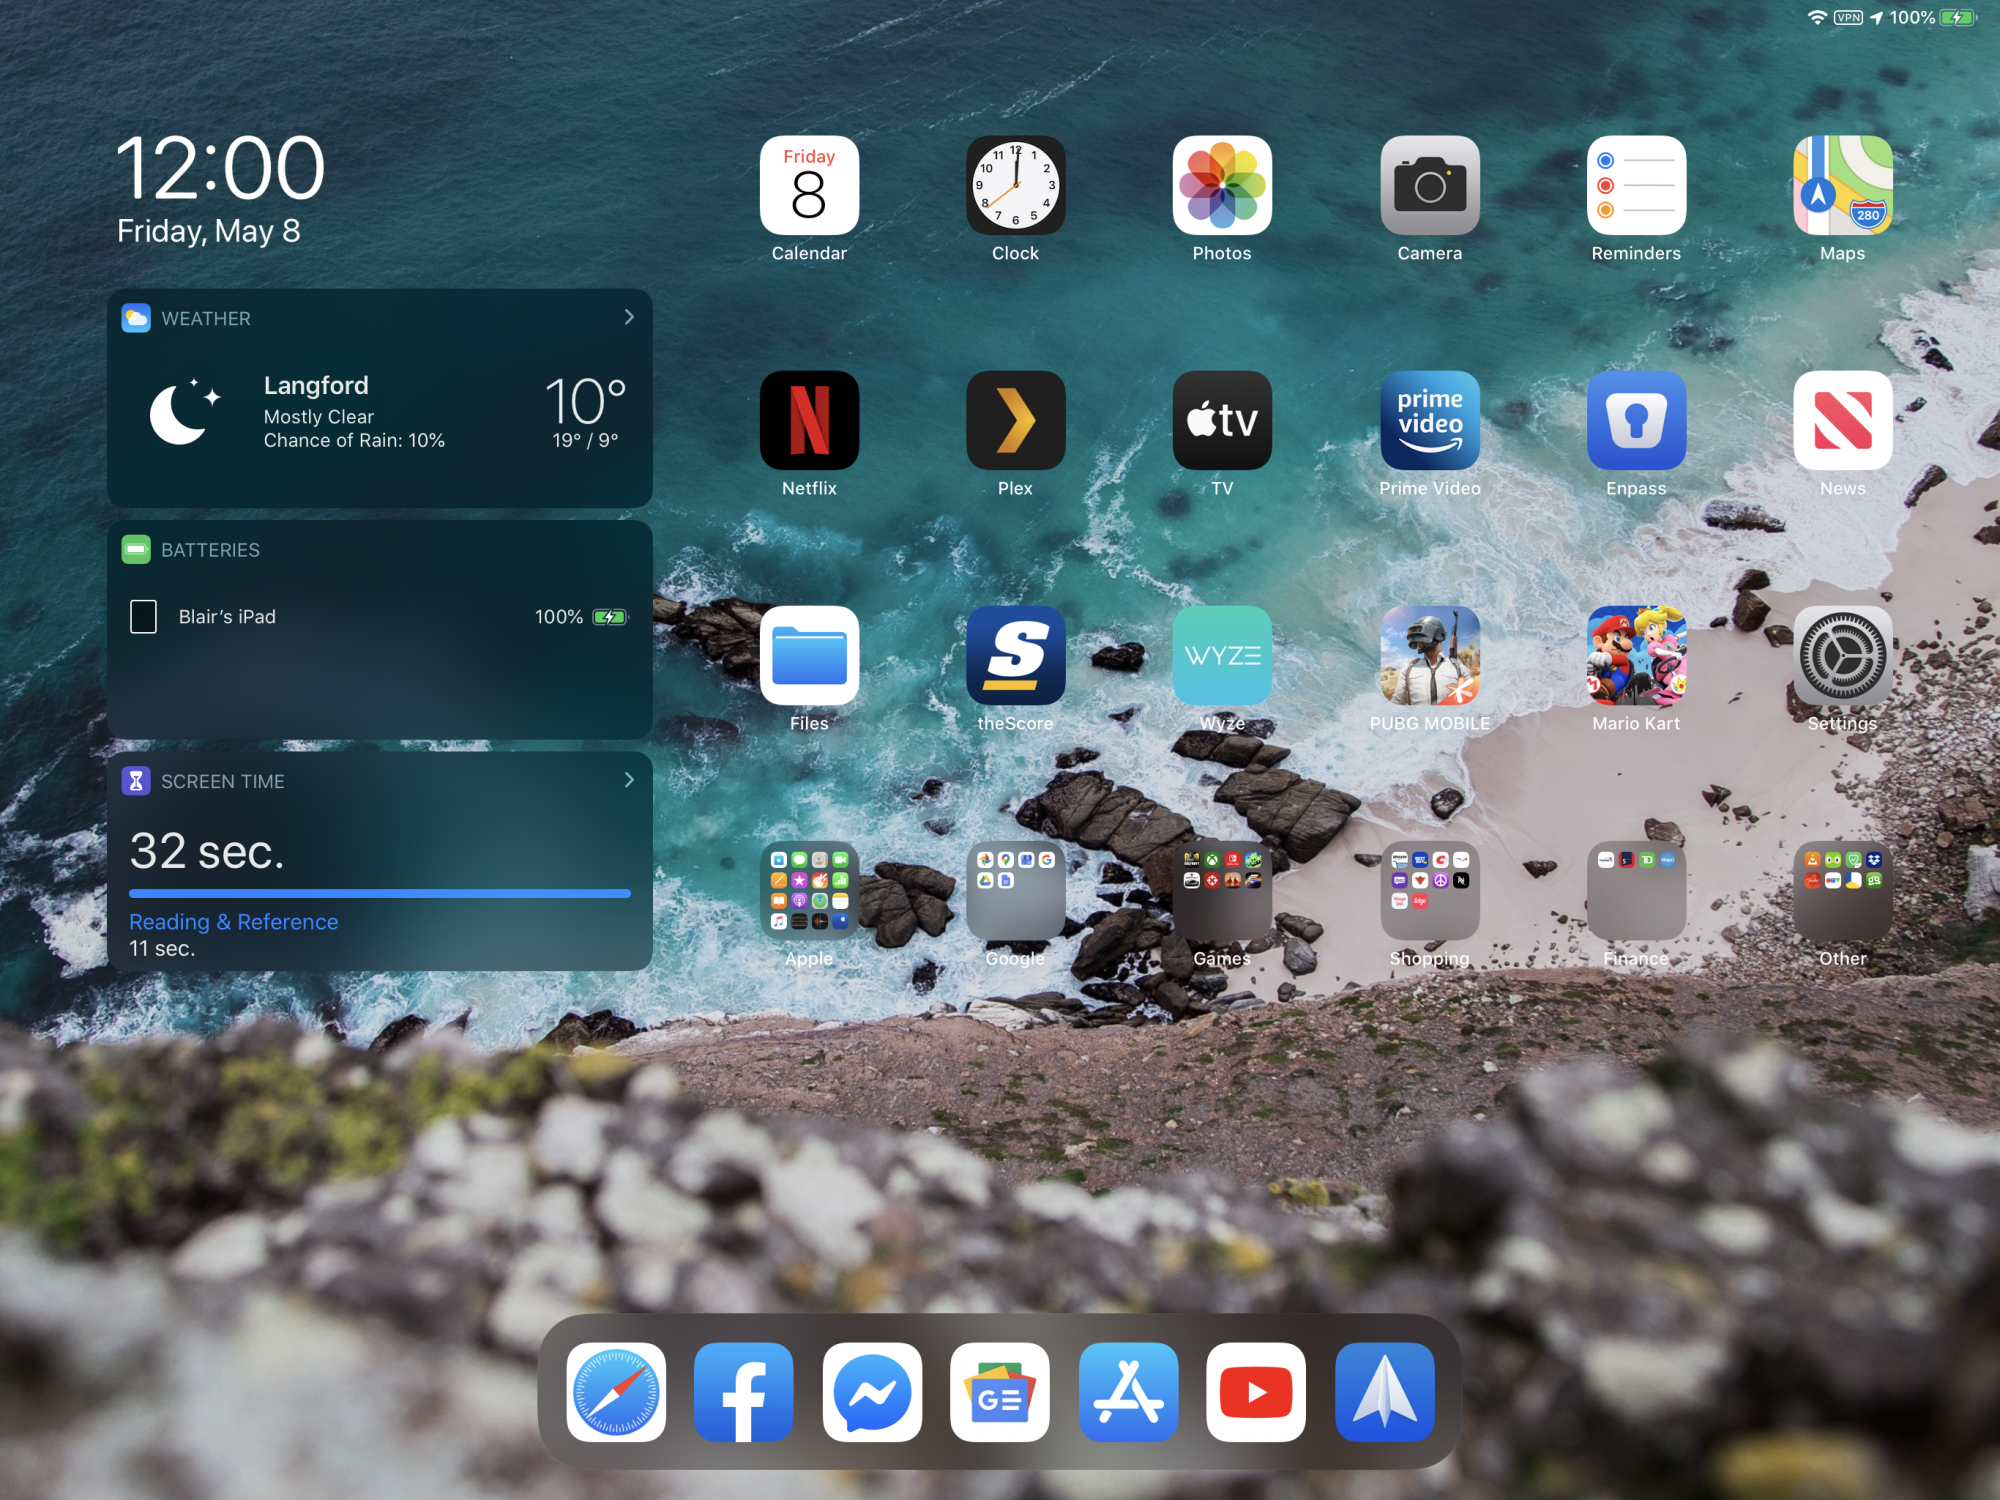Open Spark mail from the dock
Viewport: 2000px width, 1500px height.
(x=1385, y=1392)
